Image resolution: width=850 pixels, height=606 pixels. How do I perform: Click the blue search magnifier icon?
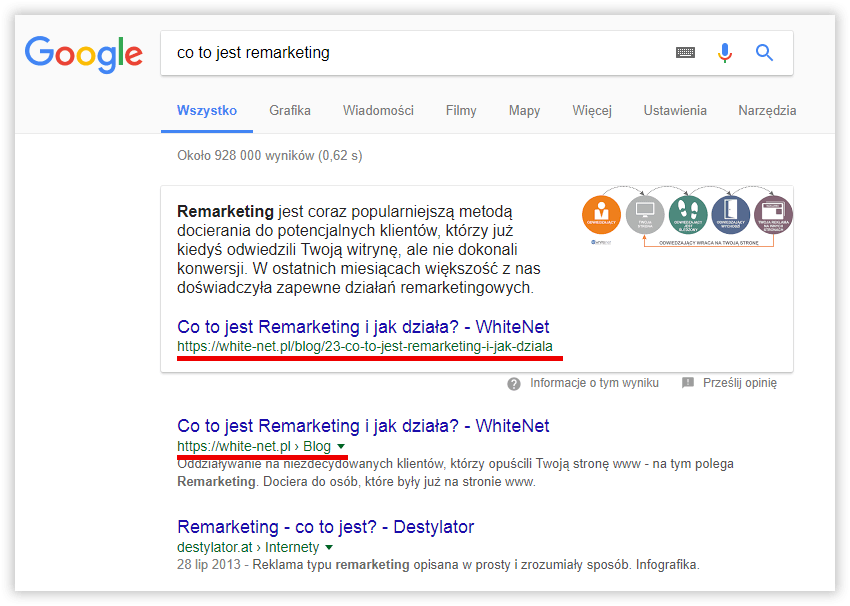[x=764, y=53]
